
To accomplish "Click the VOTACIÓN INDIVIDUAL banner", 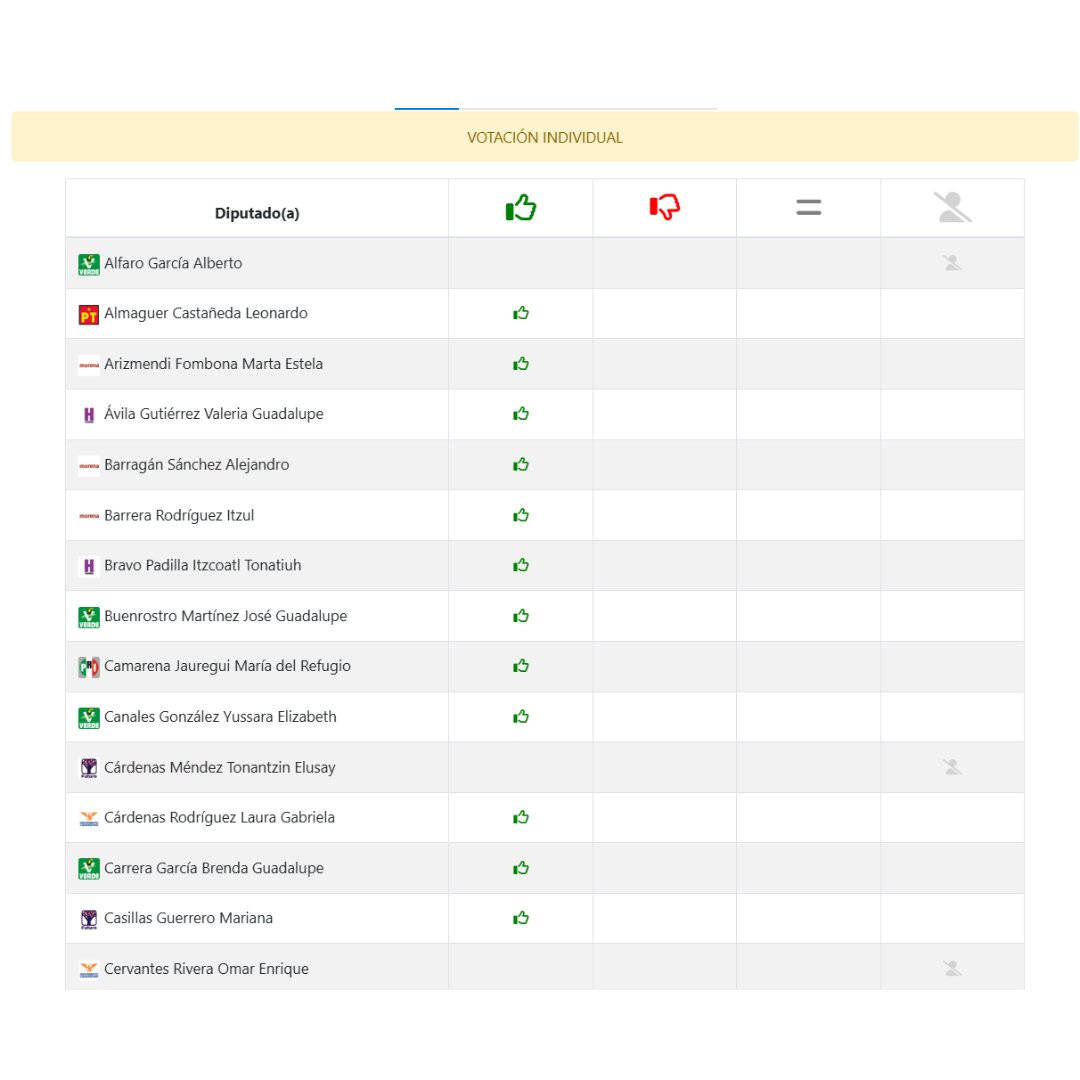I will [544, 137].
